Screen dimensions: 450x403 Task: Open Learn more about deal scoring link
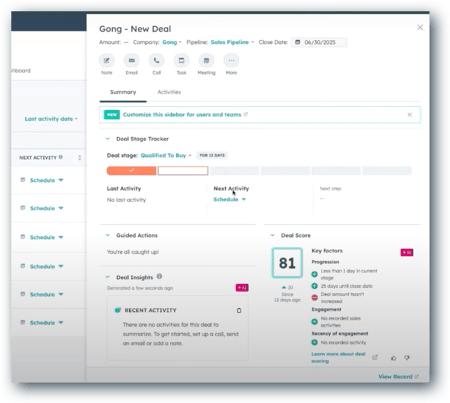338,357
